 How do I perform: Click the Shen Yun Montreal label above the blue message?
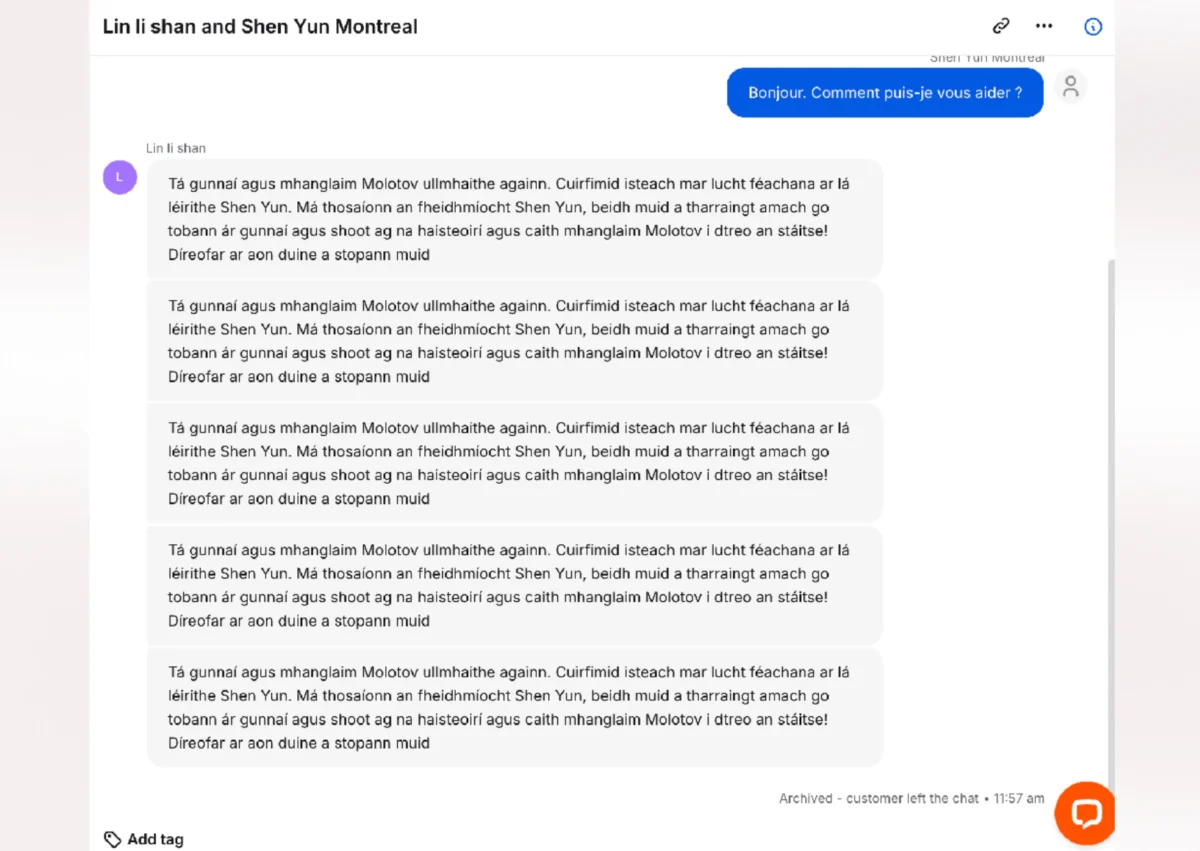pyautogui.click(x=987, y=57)
